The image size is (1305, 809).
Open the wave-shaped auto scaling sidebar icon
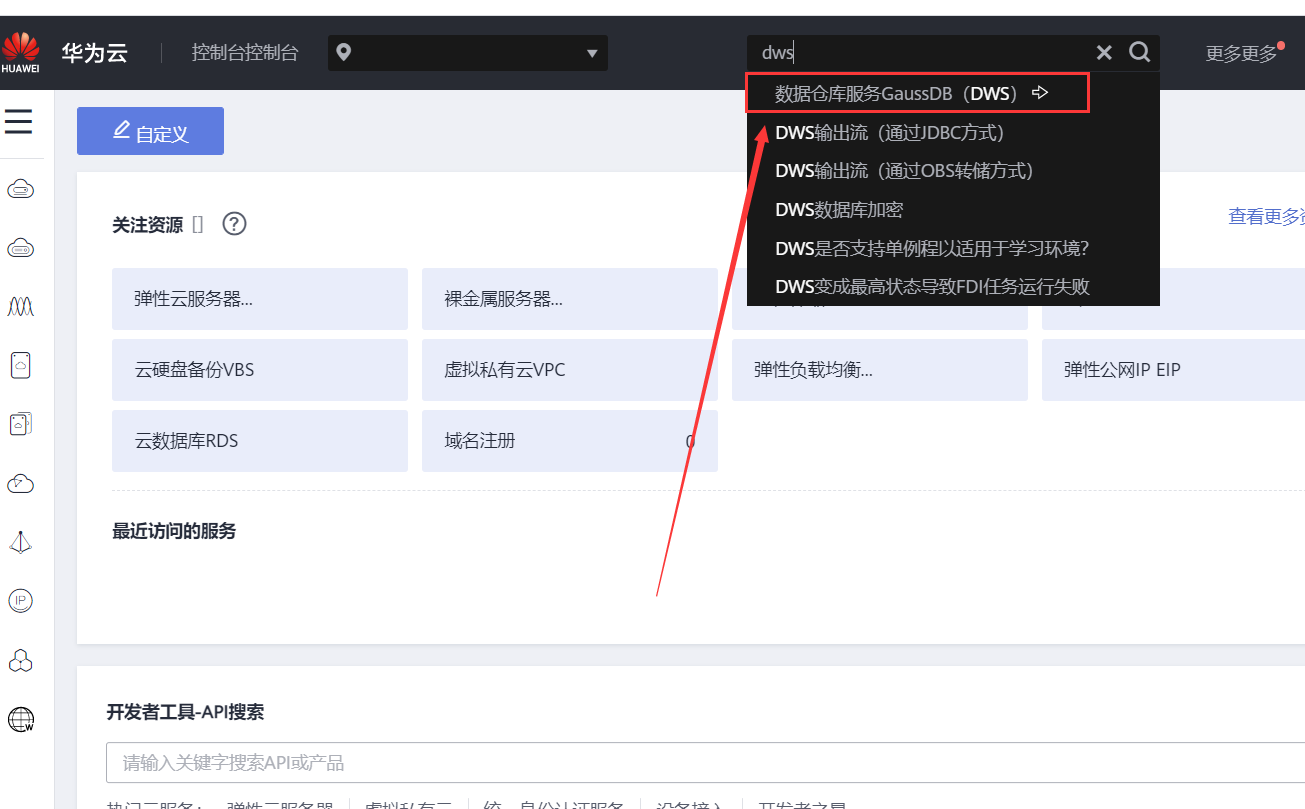[21, 306]
